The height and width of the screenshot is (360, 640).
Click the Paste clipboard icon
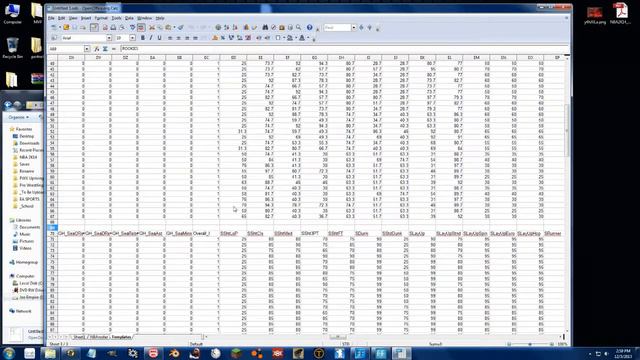point(168,27)
